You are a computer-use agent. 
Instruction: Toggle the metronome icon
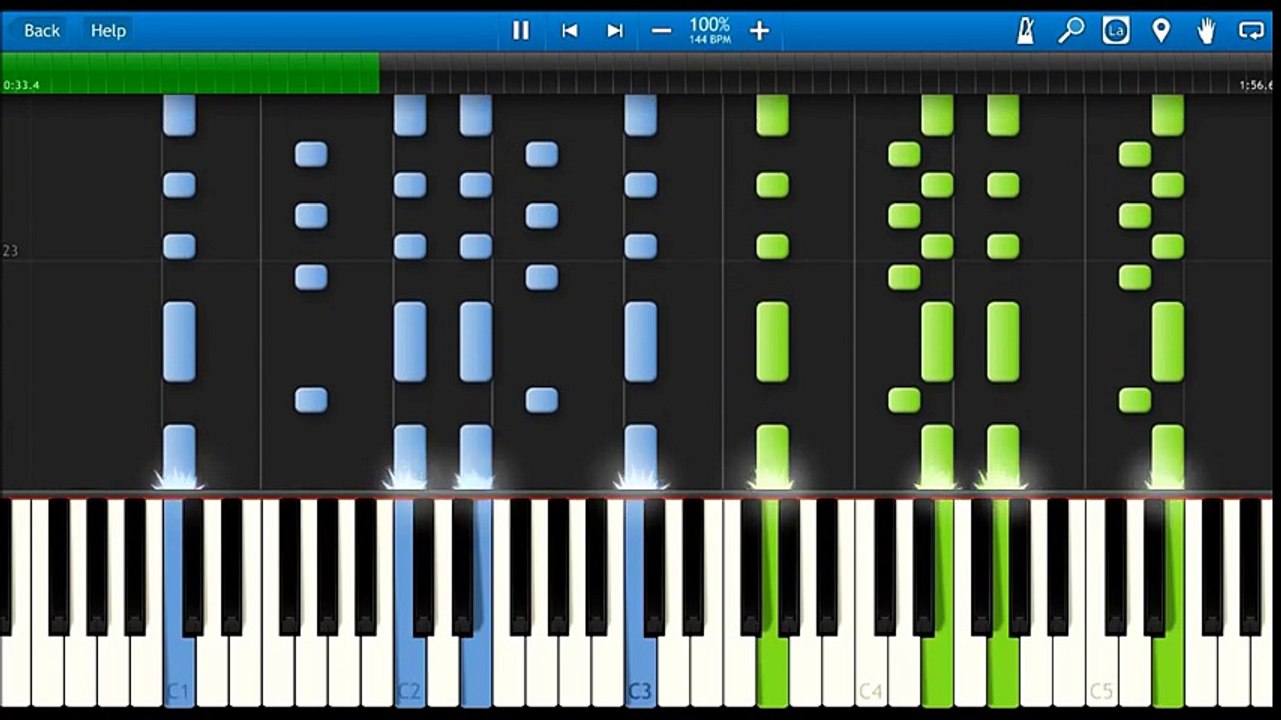(1026, 31)
